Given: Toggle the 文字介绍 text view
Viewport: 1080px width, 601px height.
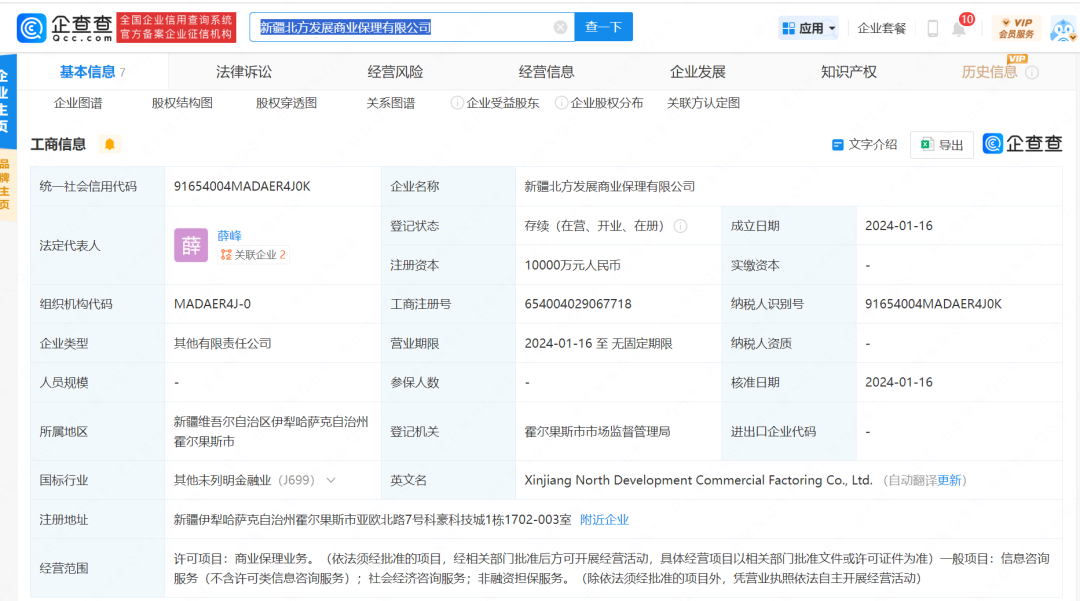Looking at the screenshot, I should click(864, 145).
